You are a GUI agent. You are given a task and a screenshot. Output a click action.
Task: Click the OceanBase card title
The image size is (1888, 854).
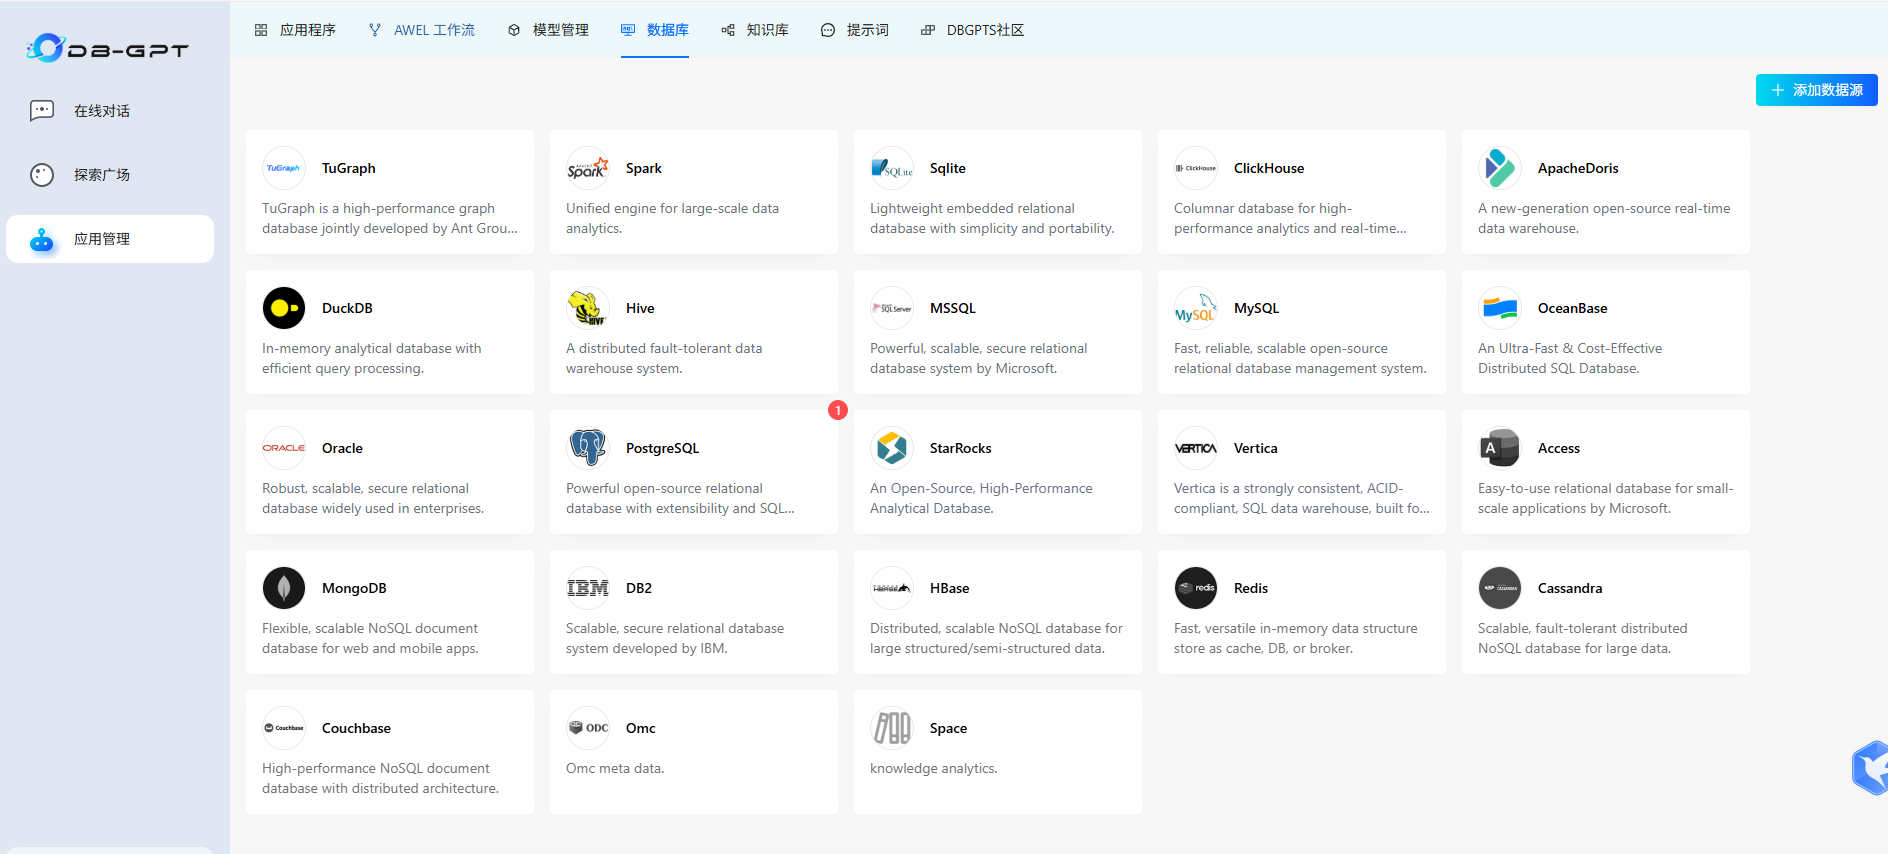(x=1573, y=308)
